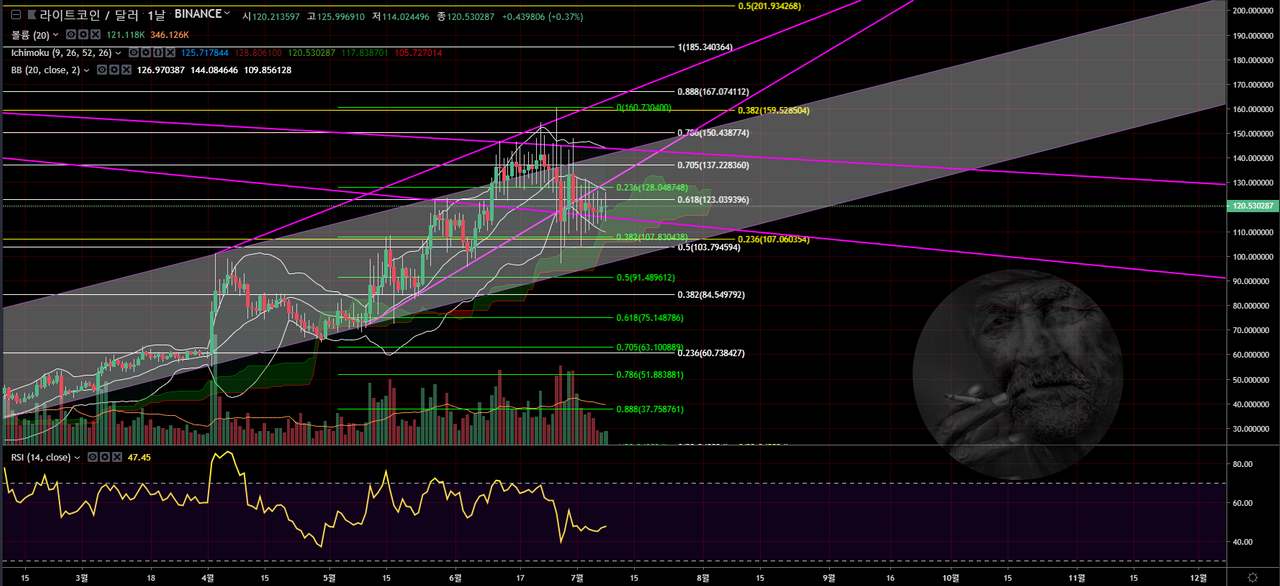Expand the Volume (20) indicator dropdown
Screen dimensions: 1280x586
(56, 35)
